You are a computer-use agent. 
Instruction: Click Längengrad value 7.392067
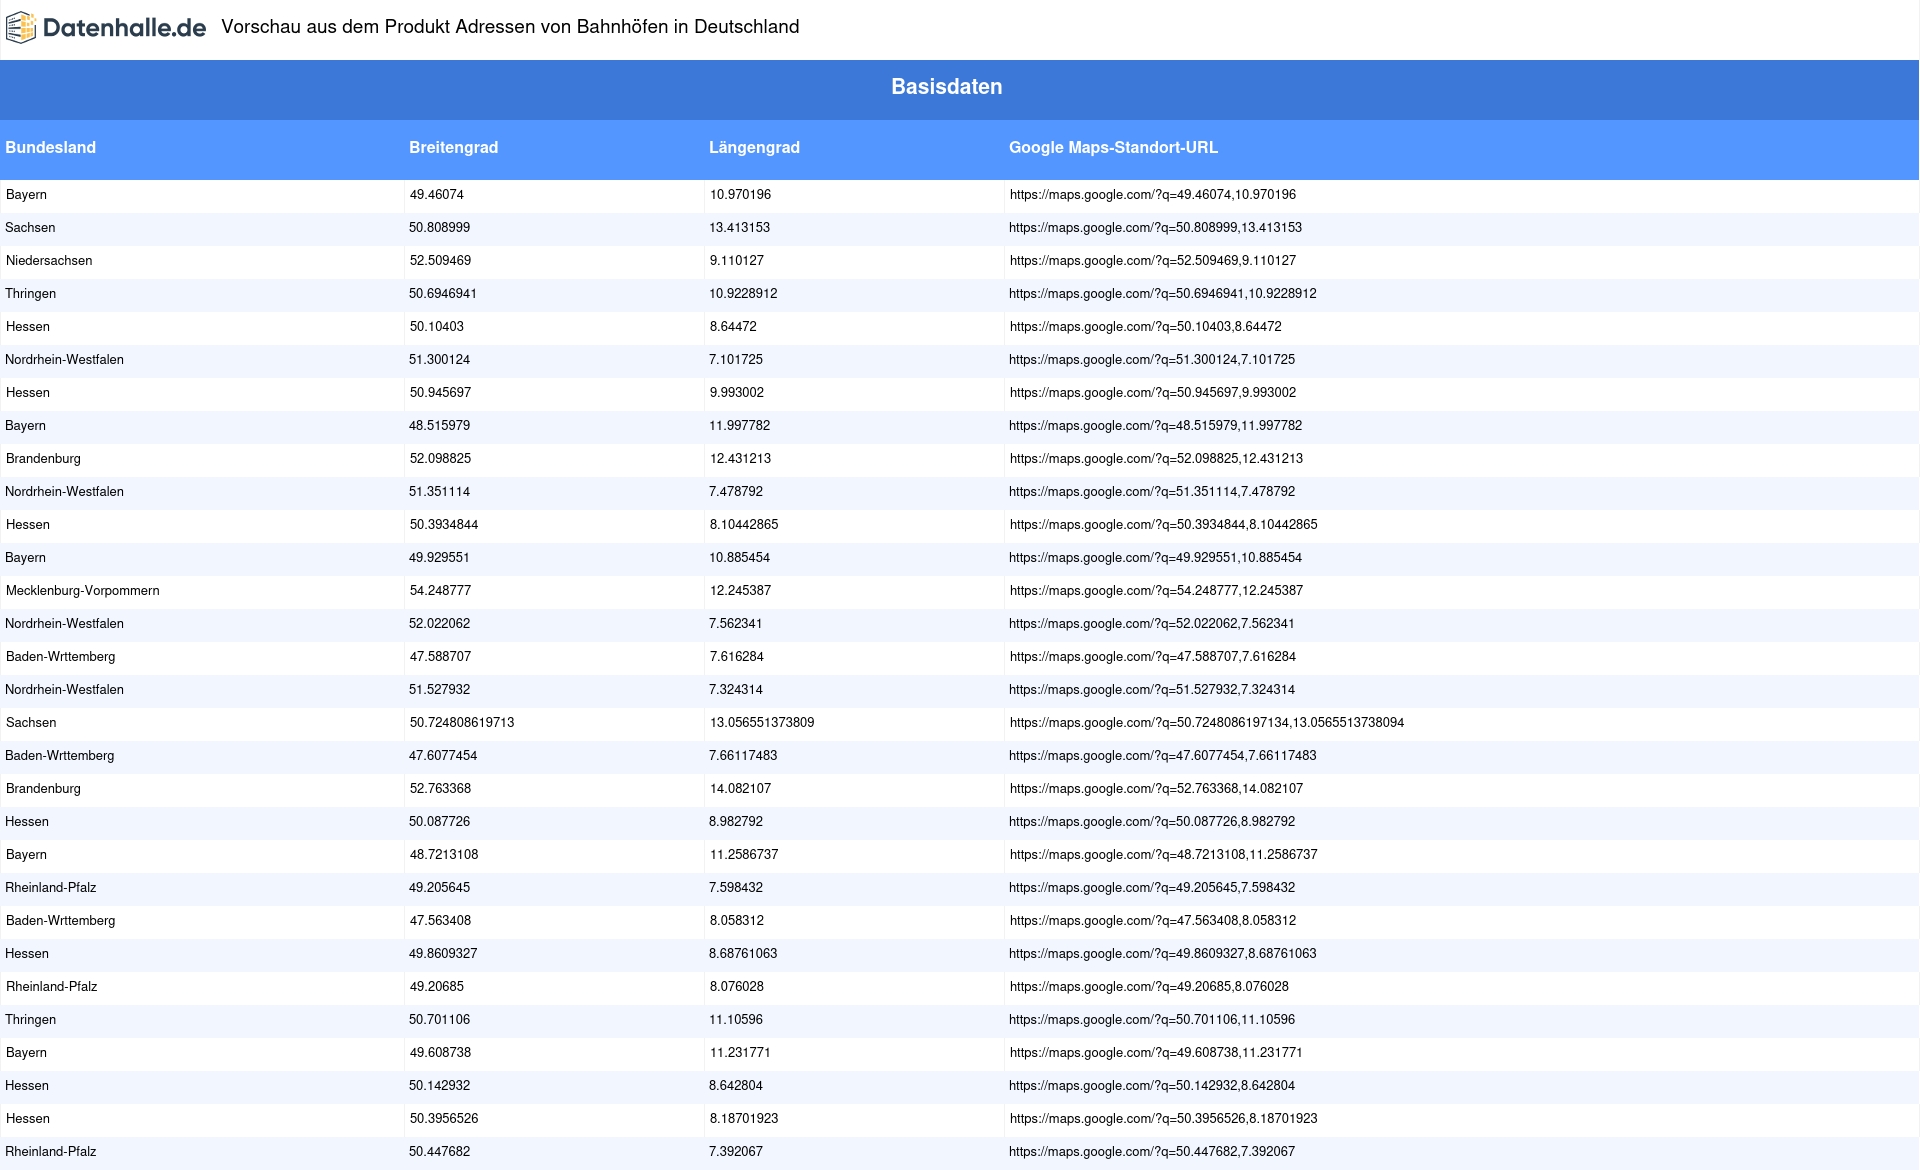click(736, 1152)
